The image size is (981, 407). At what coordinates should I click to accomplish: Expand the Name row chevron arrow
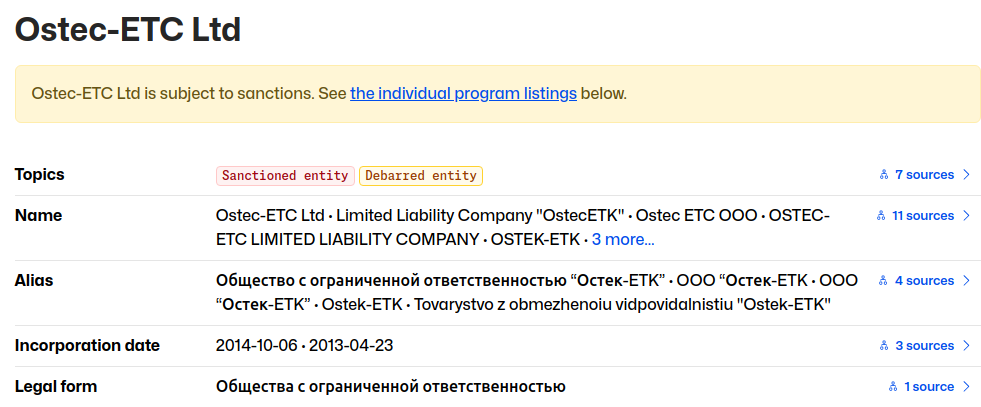pos(966,216)
